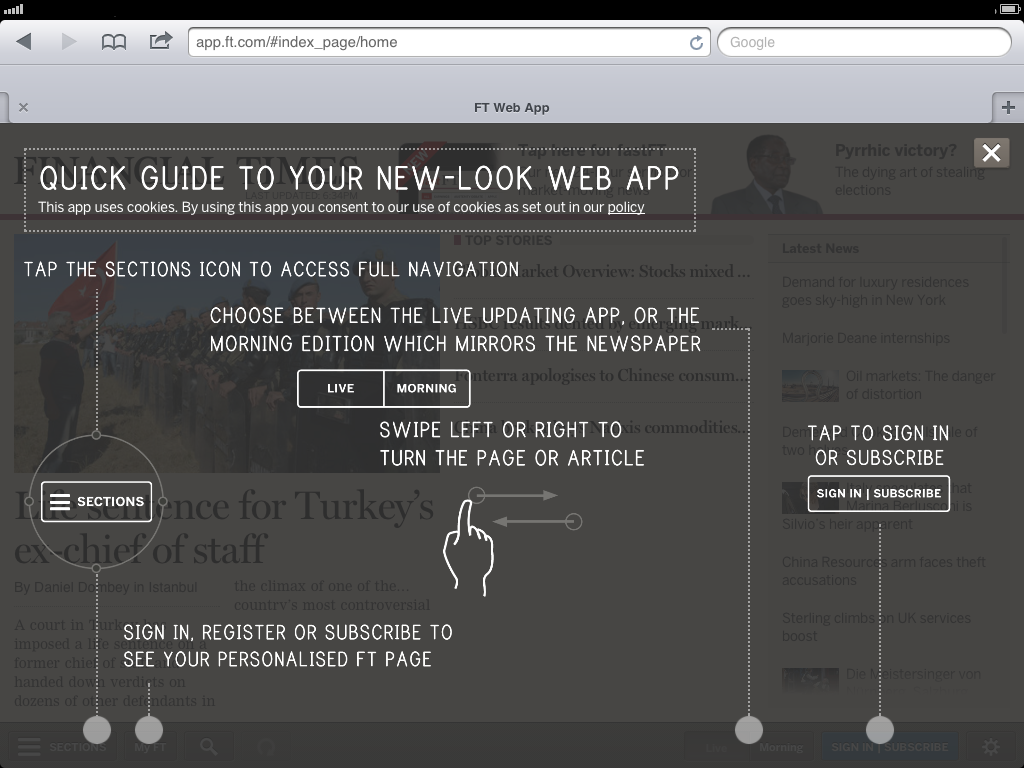
Task: Switch to Morning in bottom bar
Action: click(x=780, y=747)
